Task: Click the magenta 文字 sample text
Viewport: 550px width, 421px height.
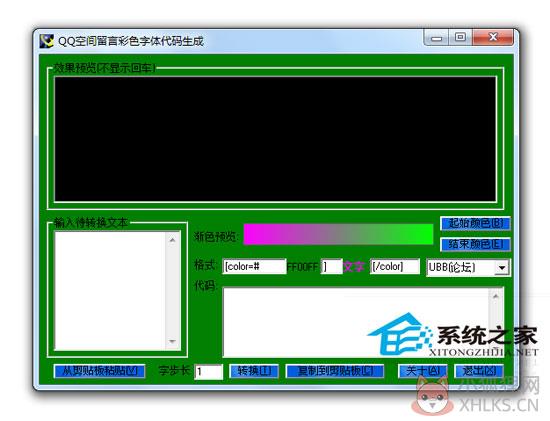Action: (x=354, y=267)
